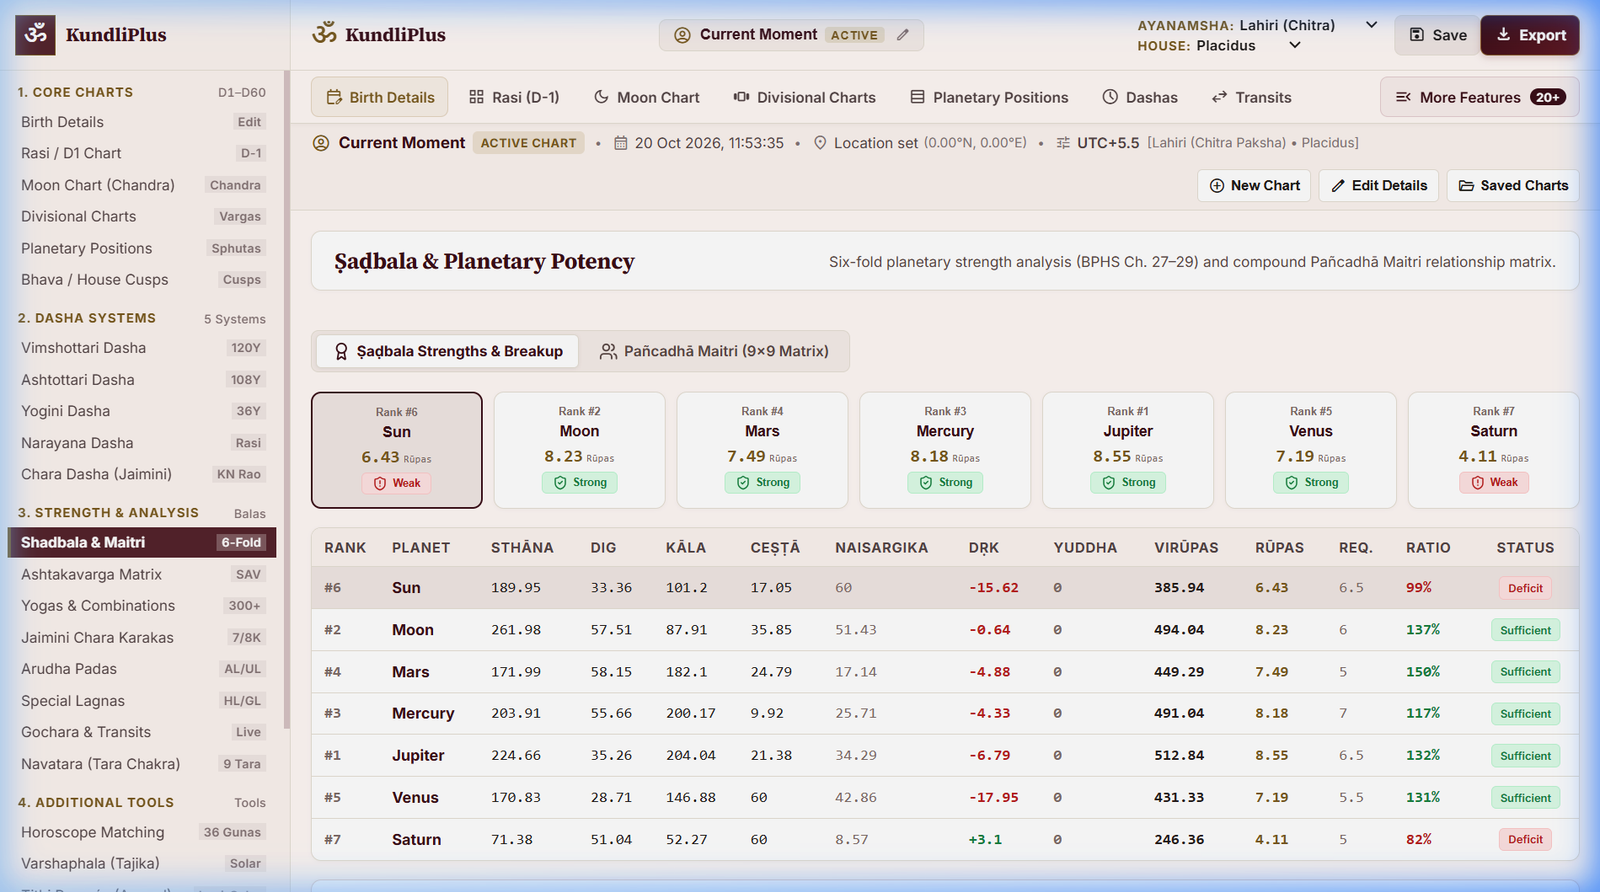Click the Weak badge icon on Saturn card

(1478, 483)
